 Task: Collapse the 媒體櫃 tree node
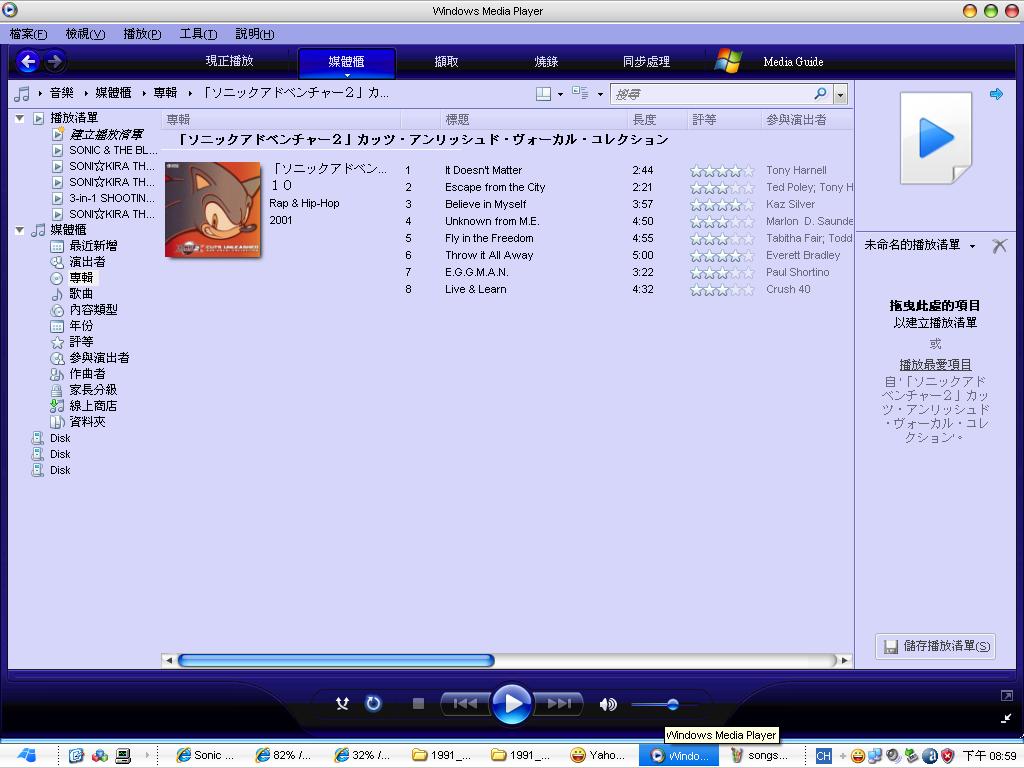[19, 230]
